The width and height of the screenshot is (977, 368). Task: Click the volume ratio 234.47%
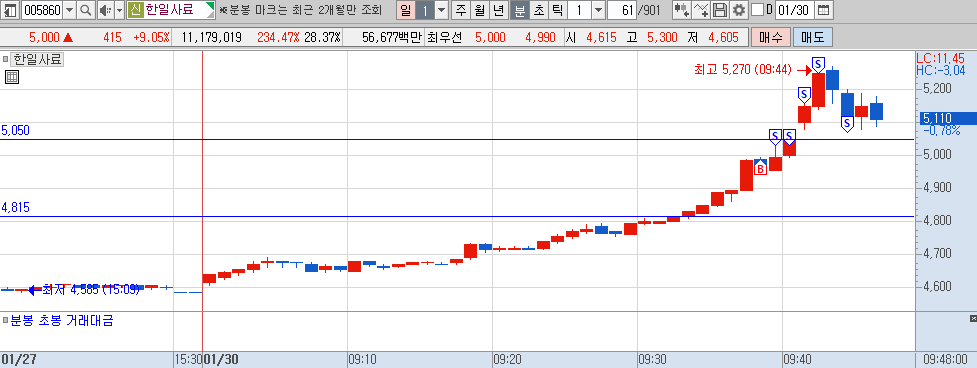click(x=279, y=38)
